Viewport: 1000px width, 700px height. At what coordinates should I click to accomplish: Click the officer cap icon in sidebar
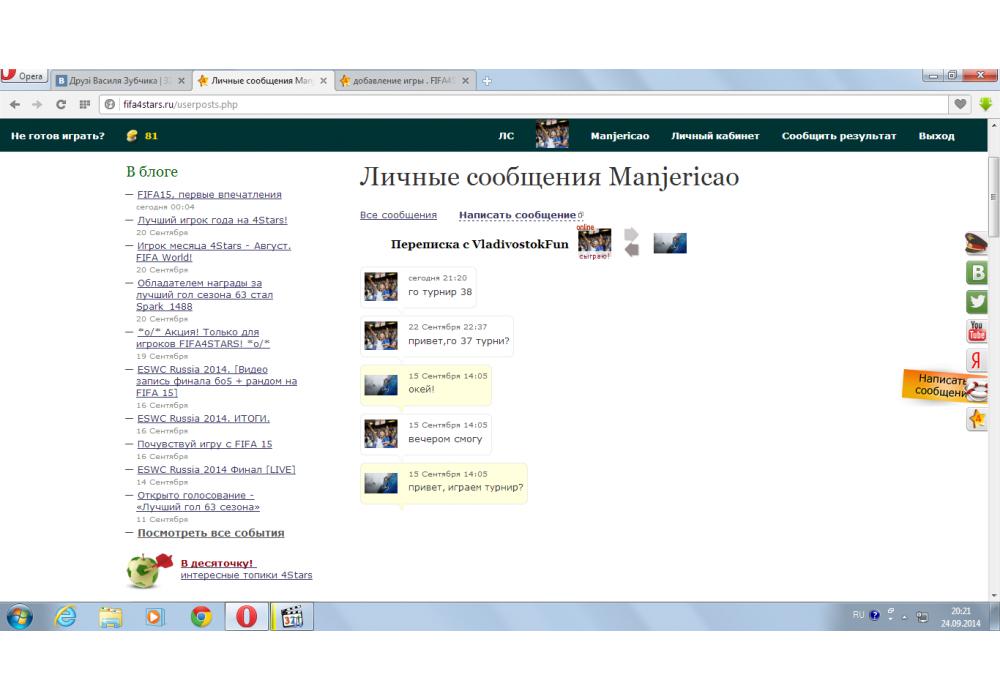click(x=977, y=243)
